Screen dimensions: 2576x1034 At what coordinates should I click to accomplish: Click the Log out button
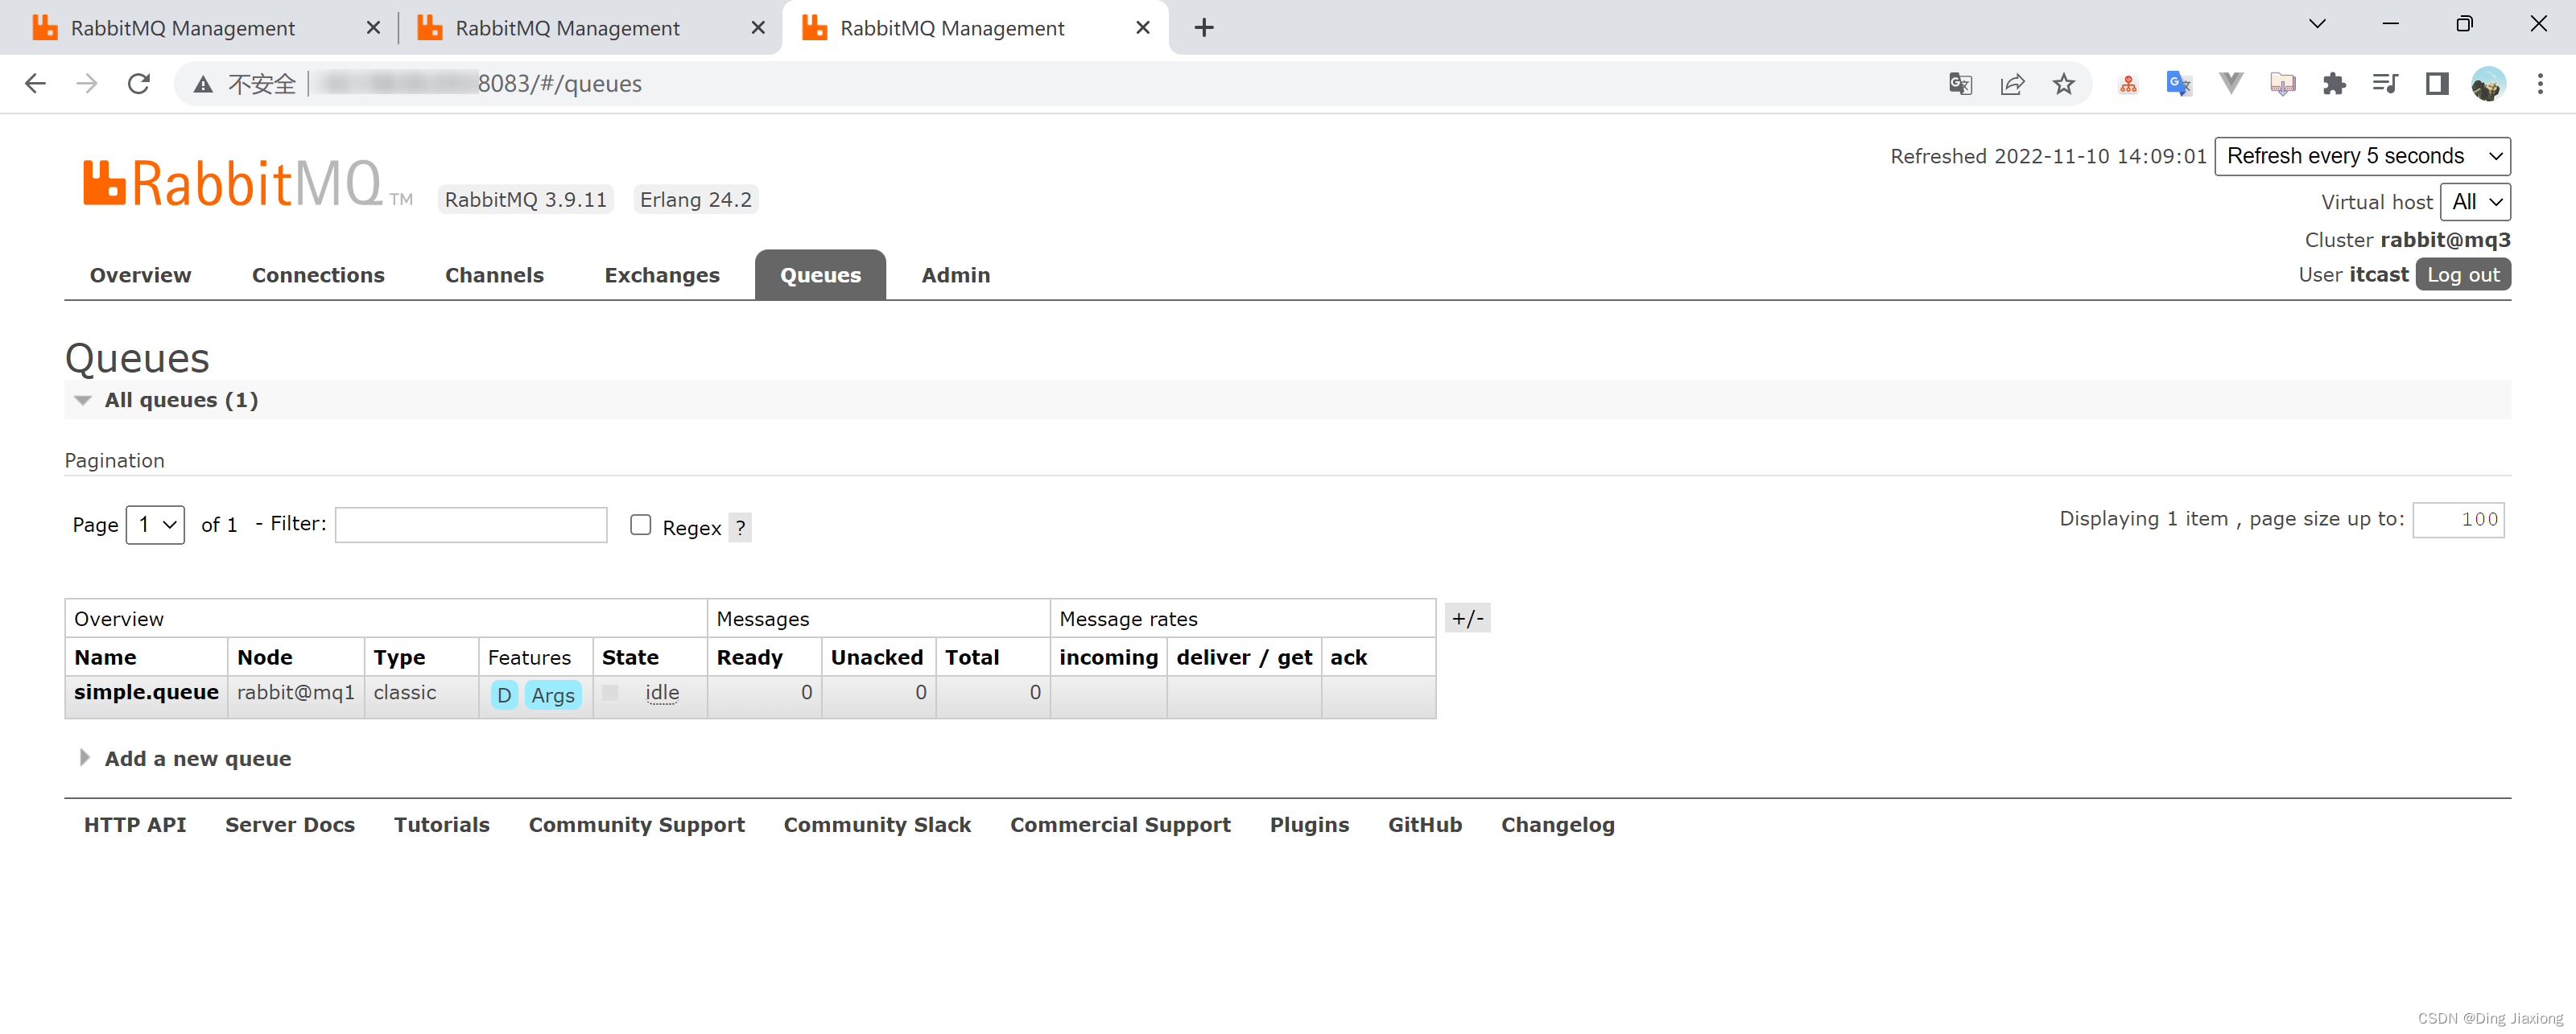coord(2463,275)
